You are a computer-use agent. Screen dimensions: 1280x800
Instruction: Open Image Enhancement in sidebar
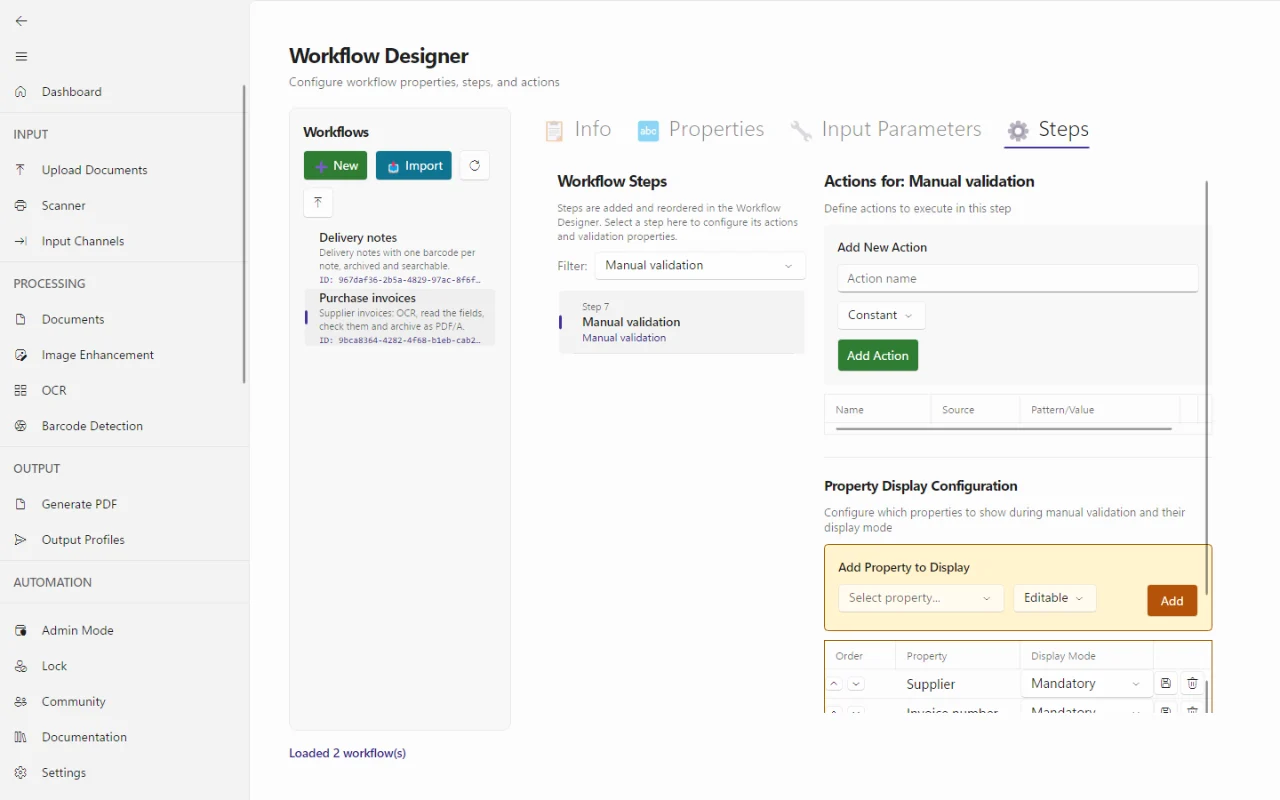pos(122,355)
